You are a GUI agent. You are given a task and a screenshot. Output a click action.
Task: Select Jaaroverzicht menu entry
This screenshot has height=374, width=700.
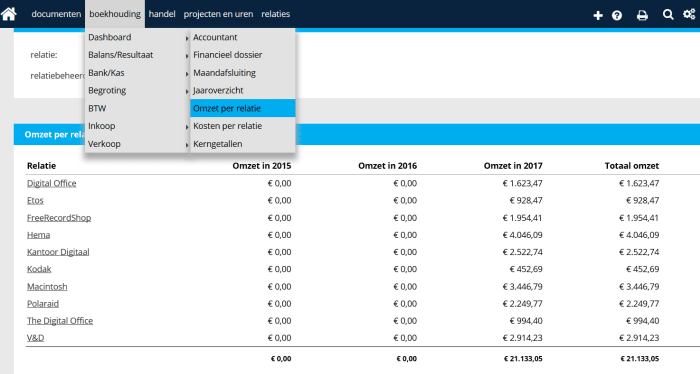point(243,90)
